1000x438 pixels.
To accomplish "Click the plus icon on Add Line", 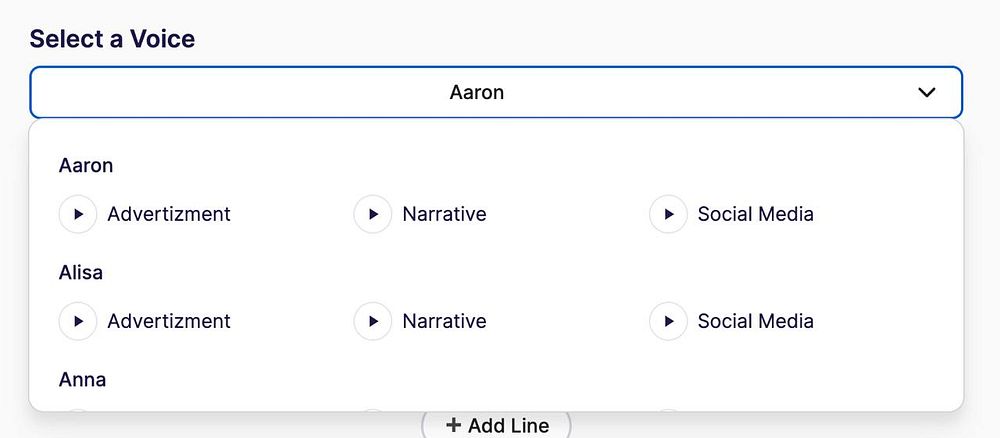I will click(453, 425).
